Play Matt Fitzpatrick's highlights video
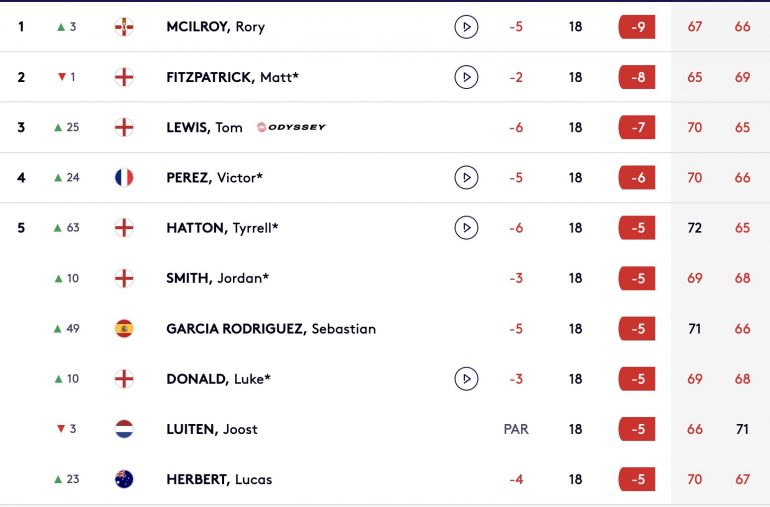 (x=466, y=77)
